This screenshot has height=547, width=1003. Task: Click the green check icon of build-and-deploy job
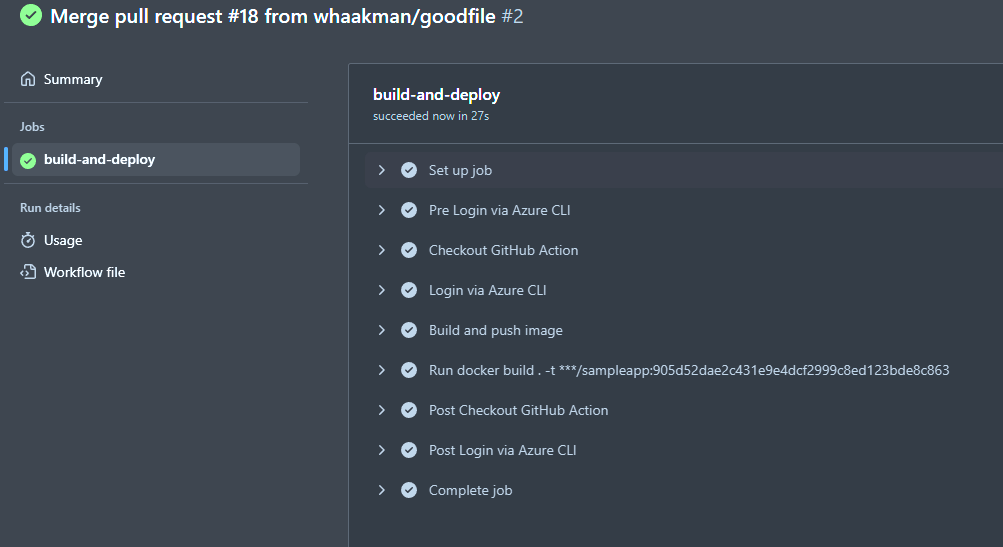click(x=28, y=160)
